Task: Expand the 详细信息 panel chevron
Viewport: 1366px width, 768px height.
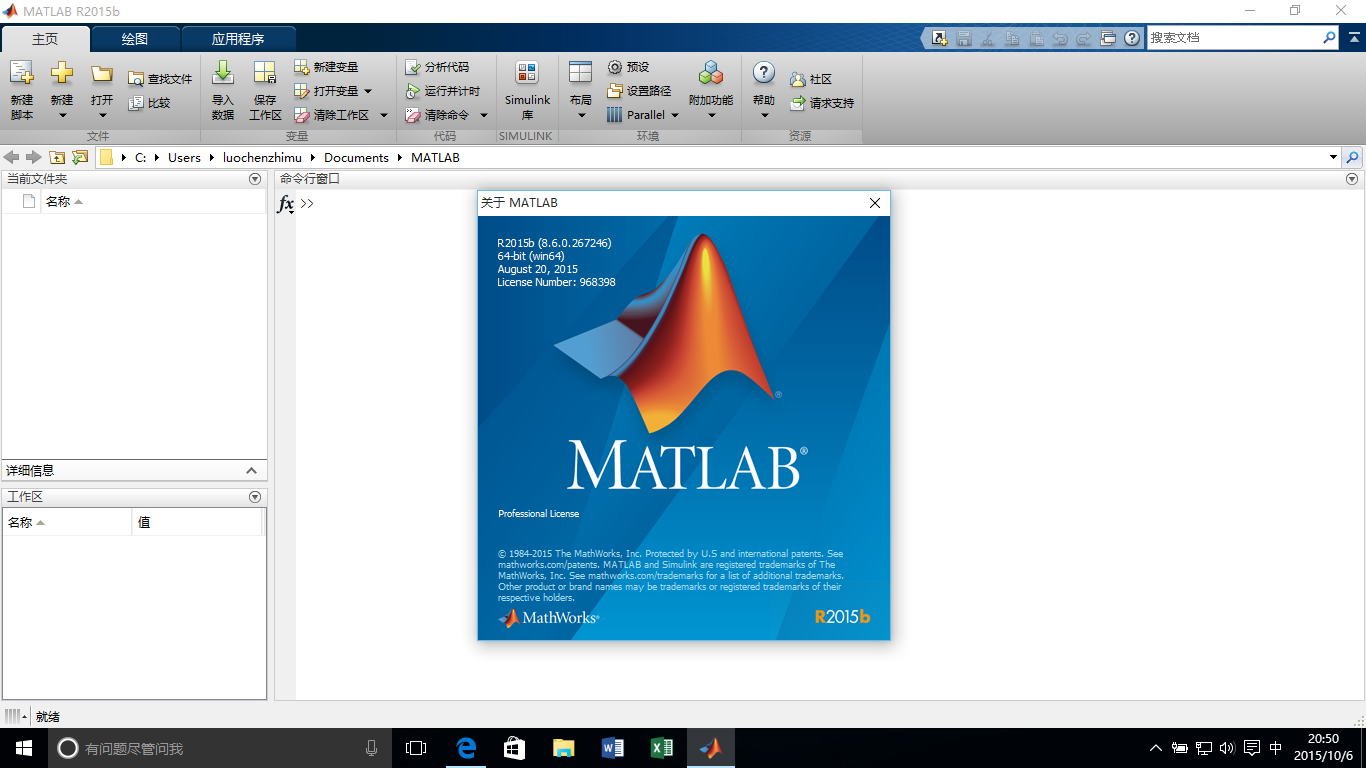Action: coord(252,471)
